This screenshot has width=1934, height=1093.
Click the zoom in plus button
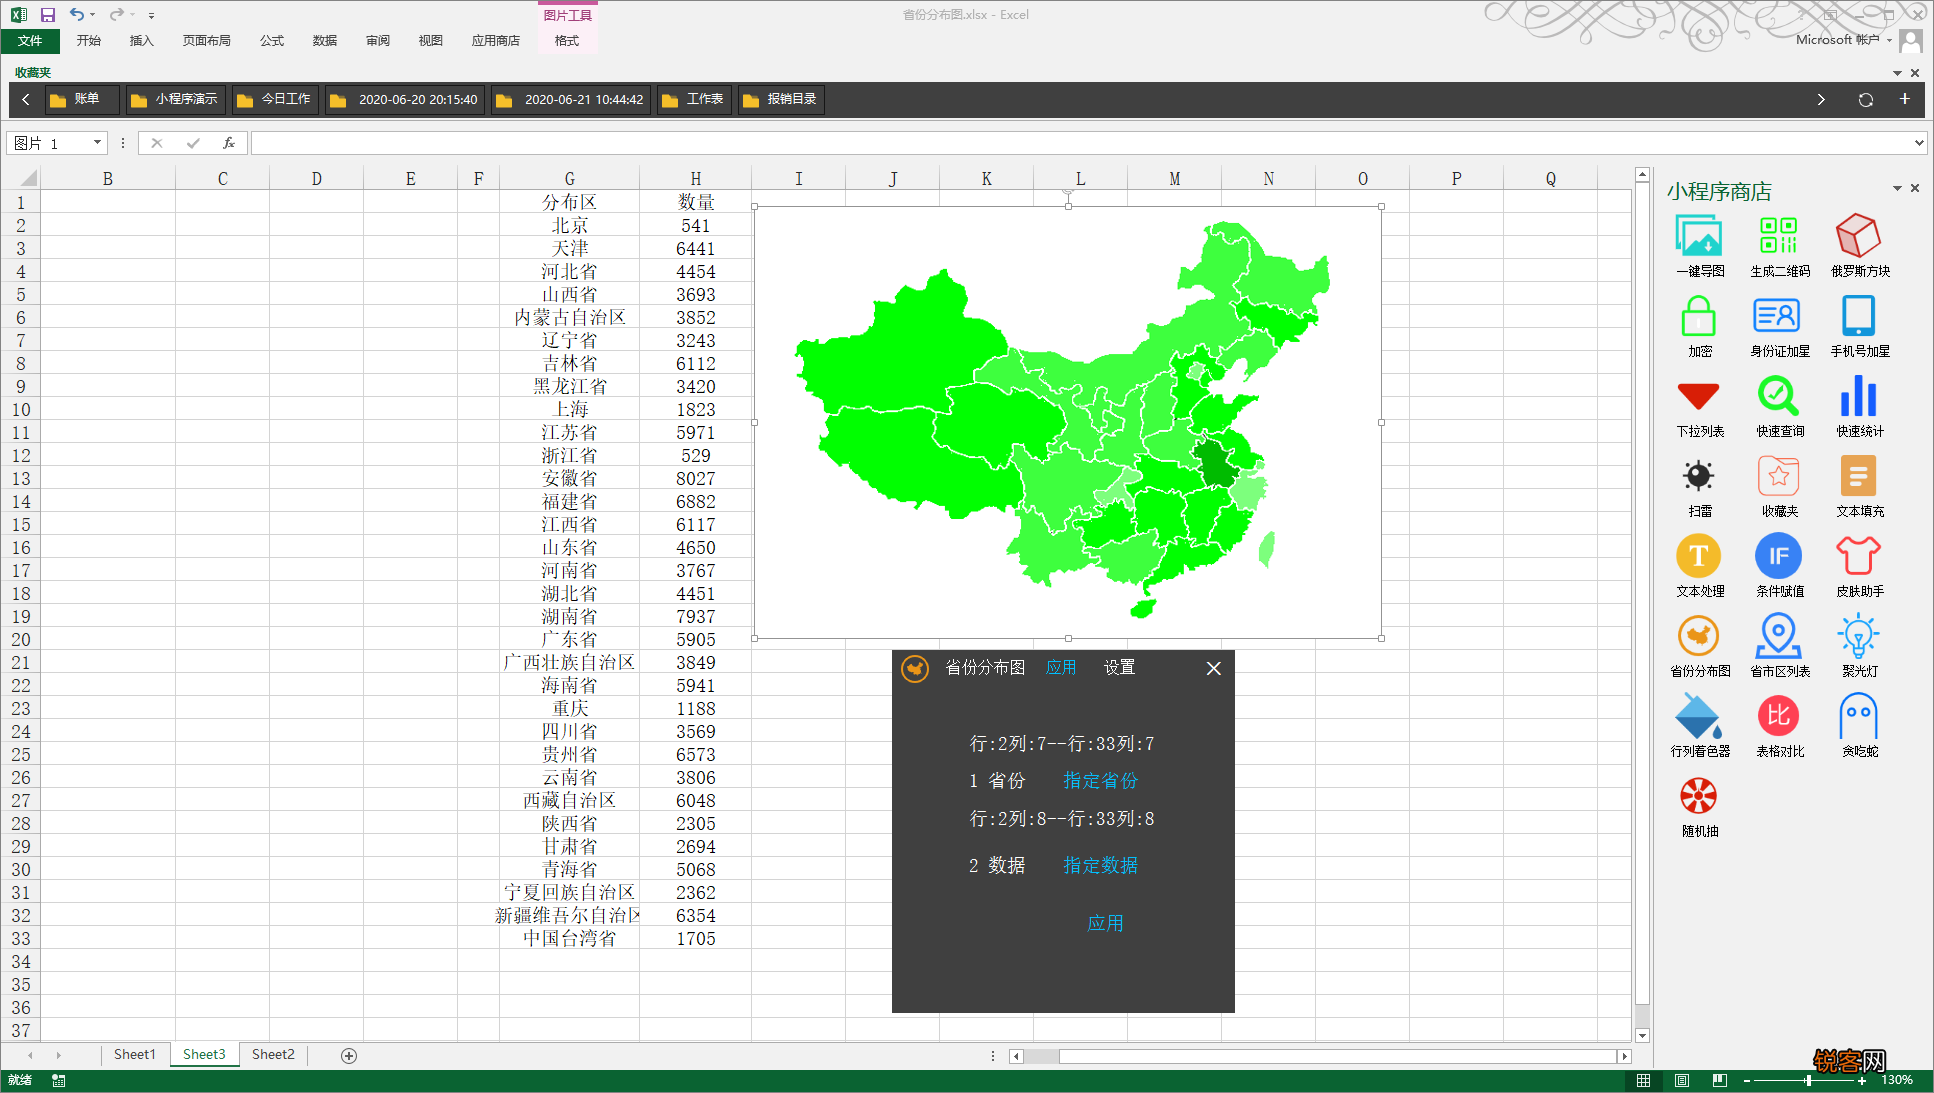(x=1862, y=1081)
